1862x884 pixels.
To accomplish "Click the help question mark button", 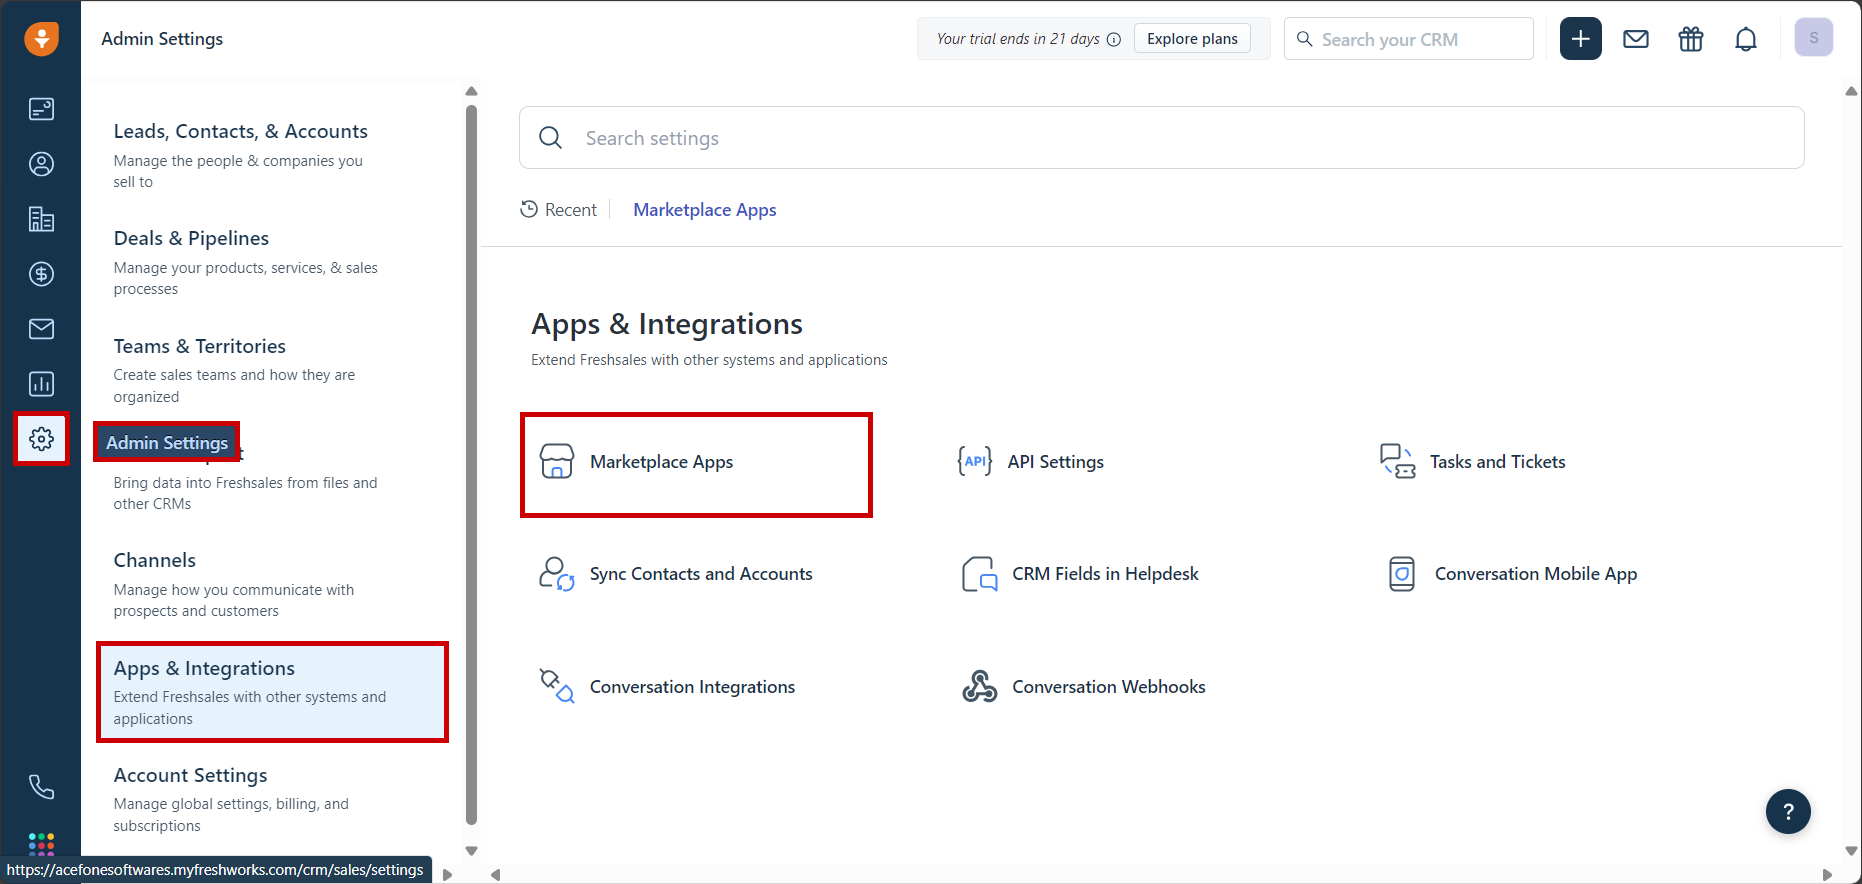I will point(1788,812).
